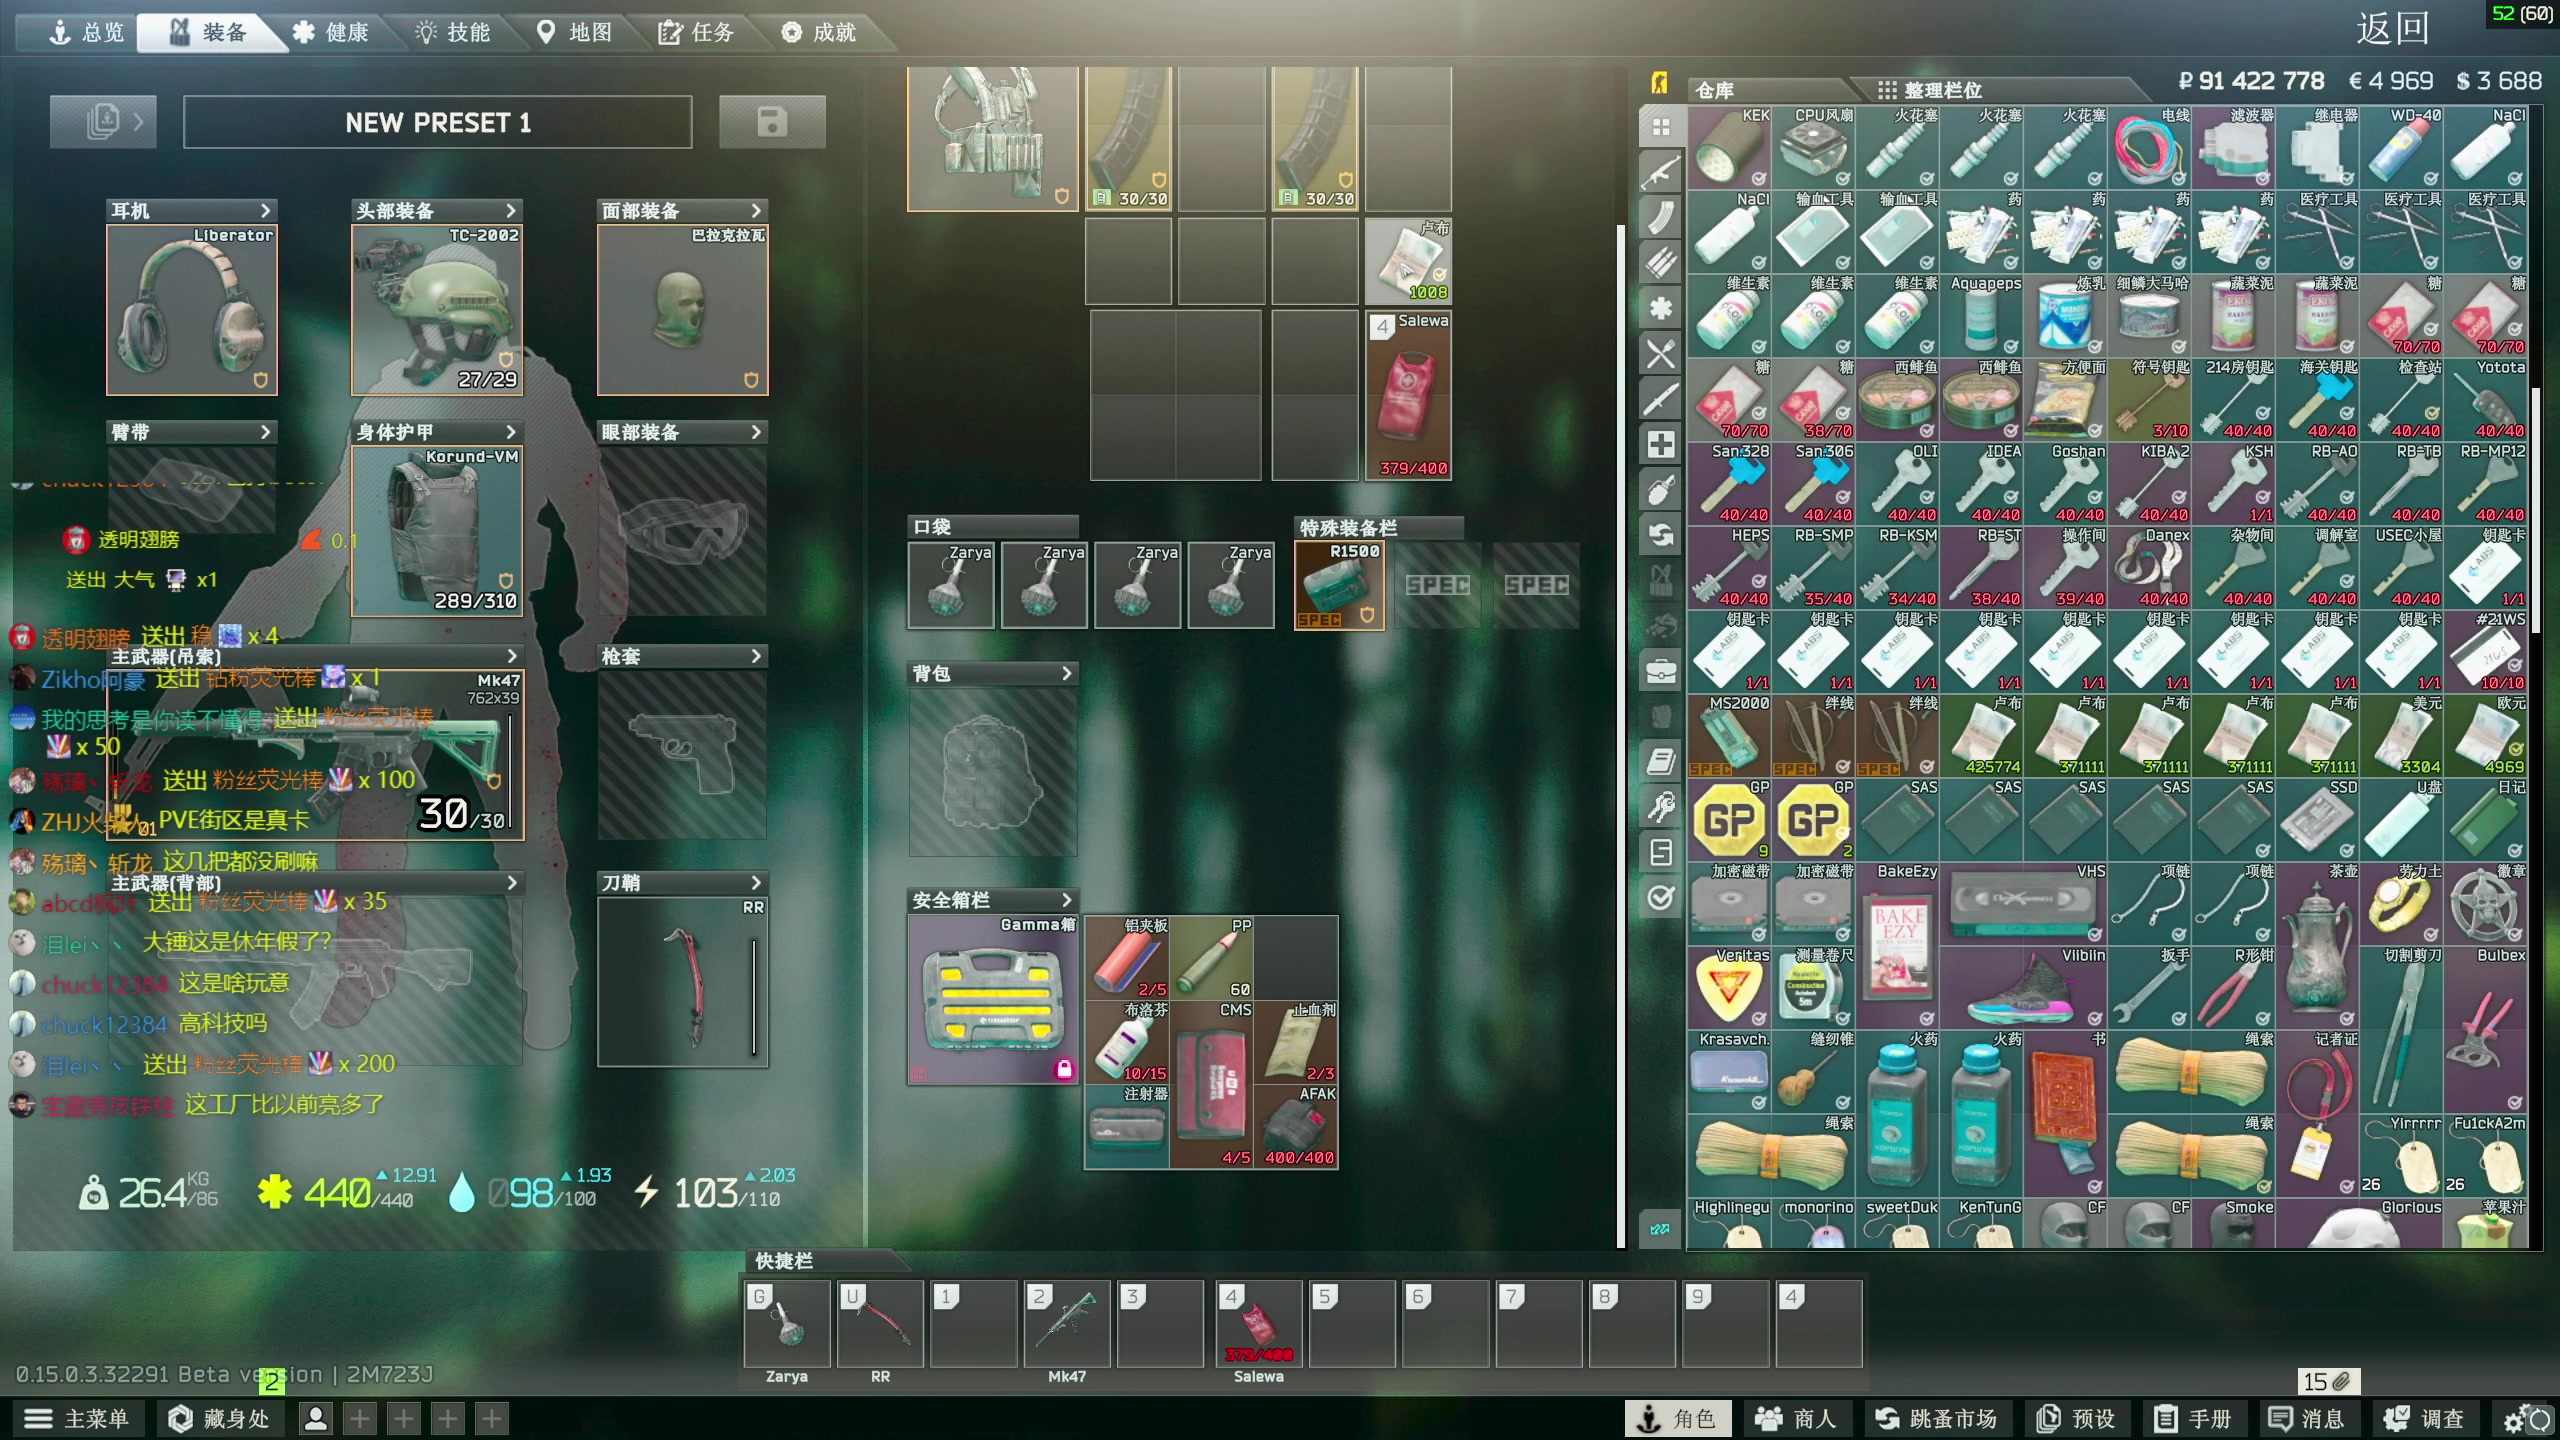Expand the 身体护甲 body armor slot arrow
Viewport: 2560px width, 1440px height.
pyautogui.click(x=511, y=432)
